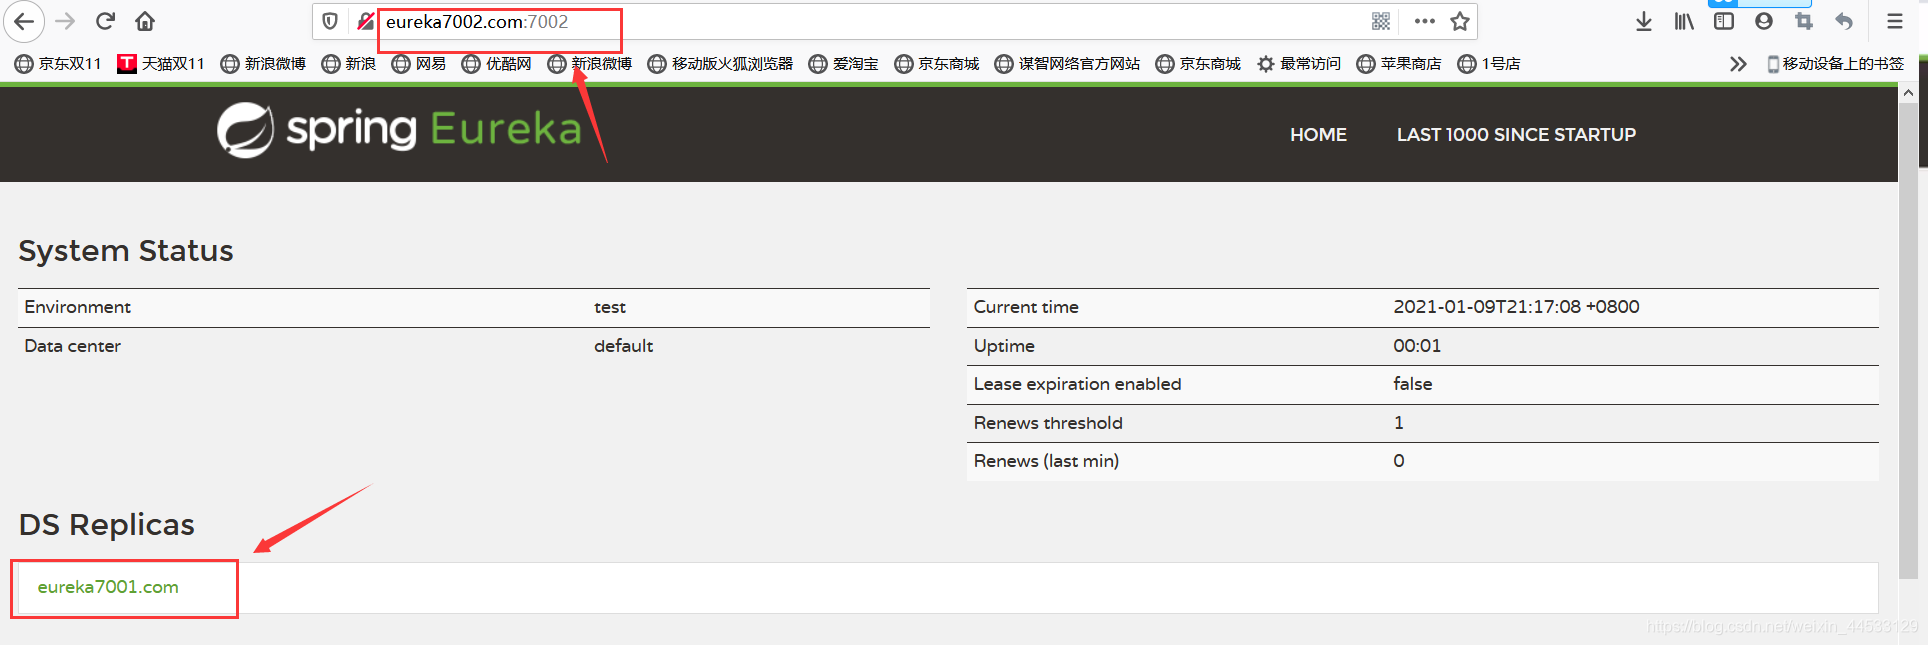Reload the page with the refresh icon

[x=105, y=21]
